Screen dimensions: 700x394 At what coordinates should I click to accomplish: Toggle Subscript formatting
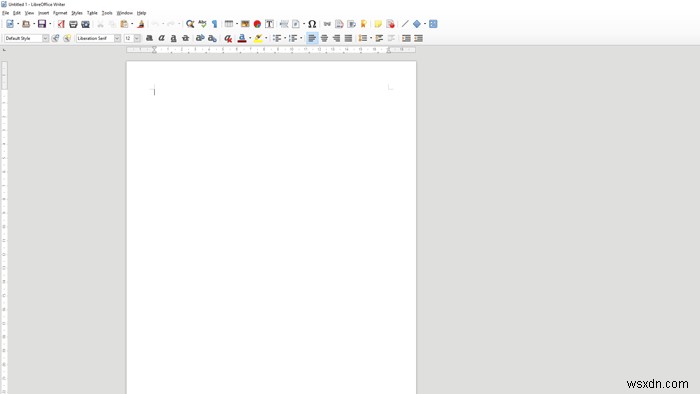(212, 38)
